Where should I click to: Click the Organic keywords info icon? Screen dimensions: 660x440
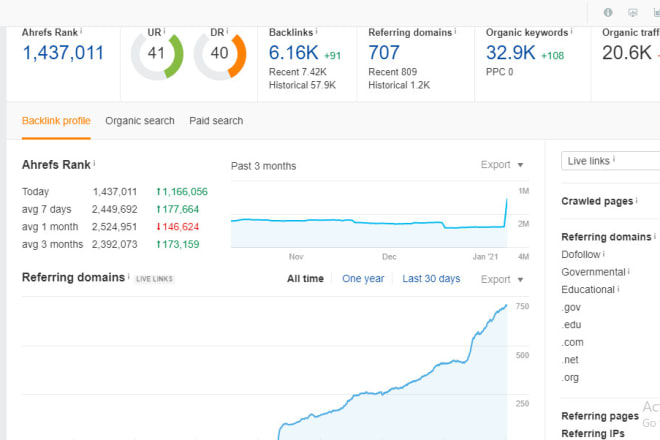click(571, 31)
